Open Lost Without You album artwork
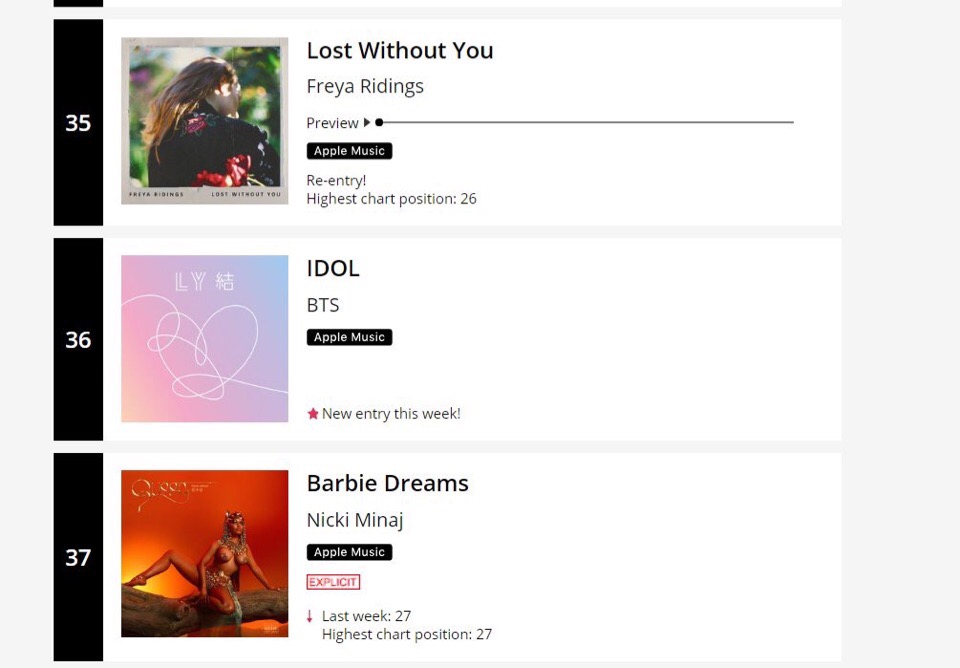This screenshot has width=960, height=668. click(205, 121)
